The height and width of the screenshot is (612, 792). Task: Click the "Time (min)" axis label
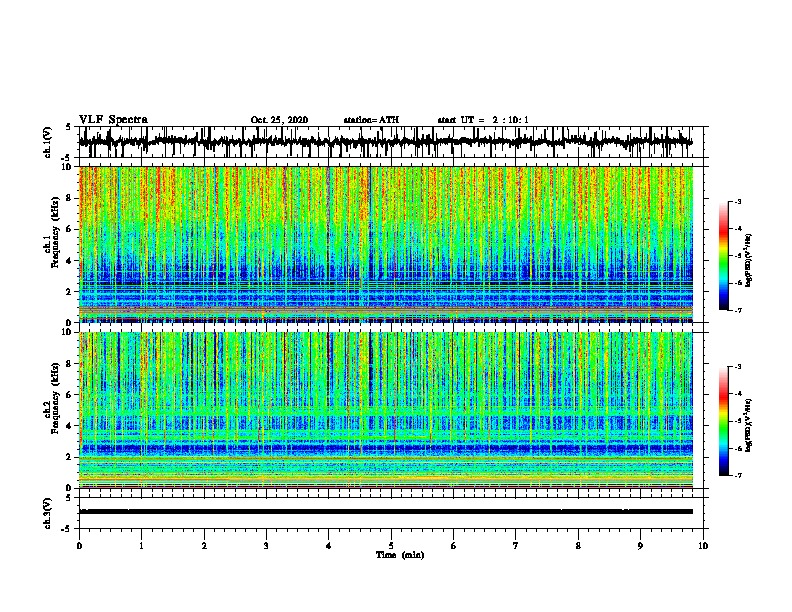[x=400, y=555]
